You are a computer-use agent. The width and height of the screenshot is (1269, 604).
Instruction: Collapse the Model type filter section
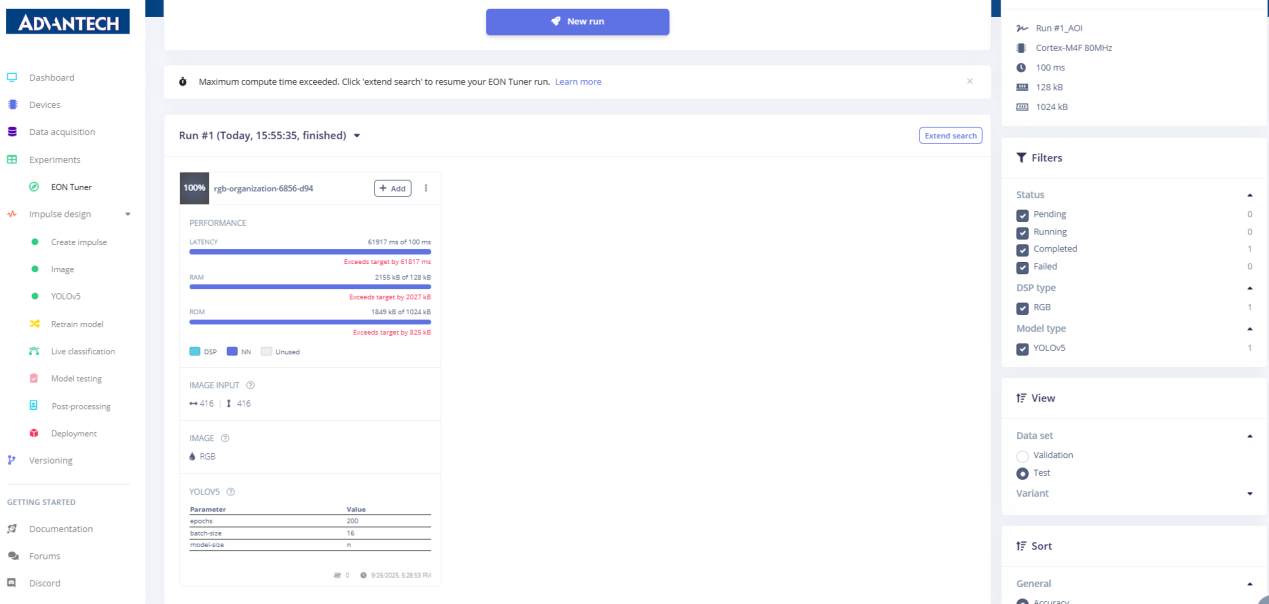1249,329
